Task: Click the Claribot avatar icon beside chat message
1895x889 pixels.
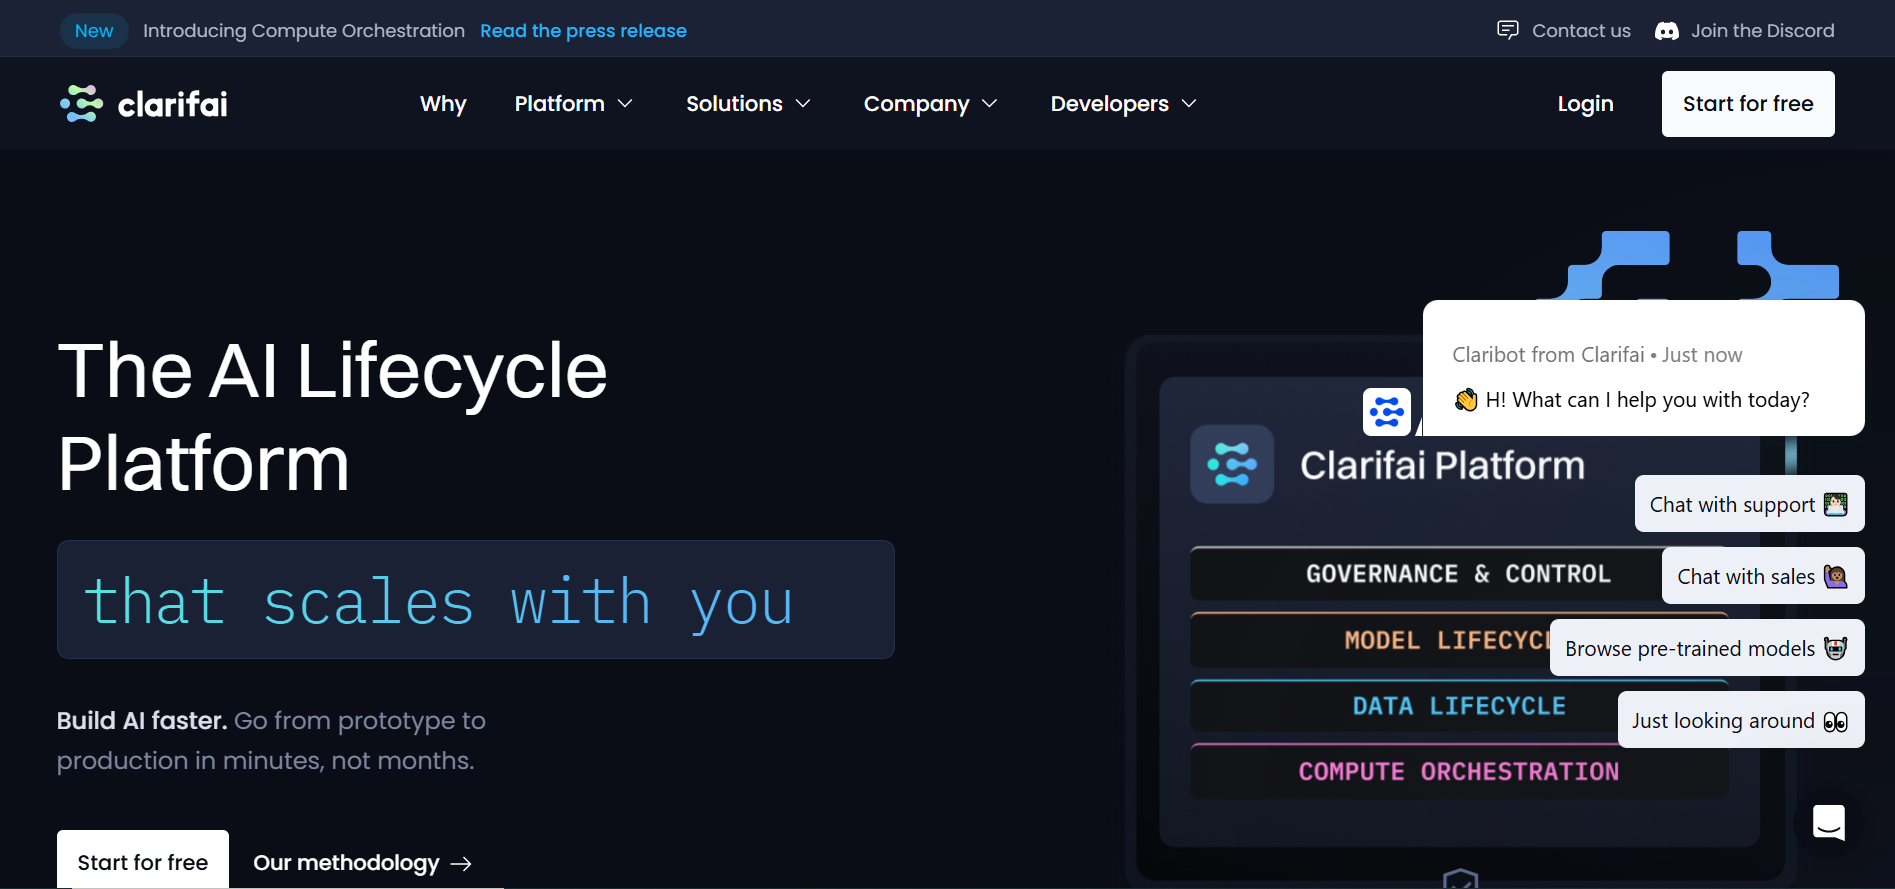Action: 1387,412
